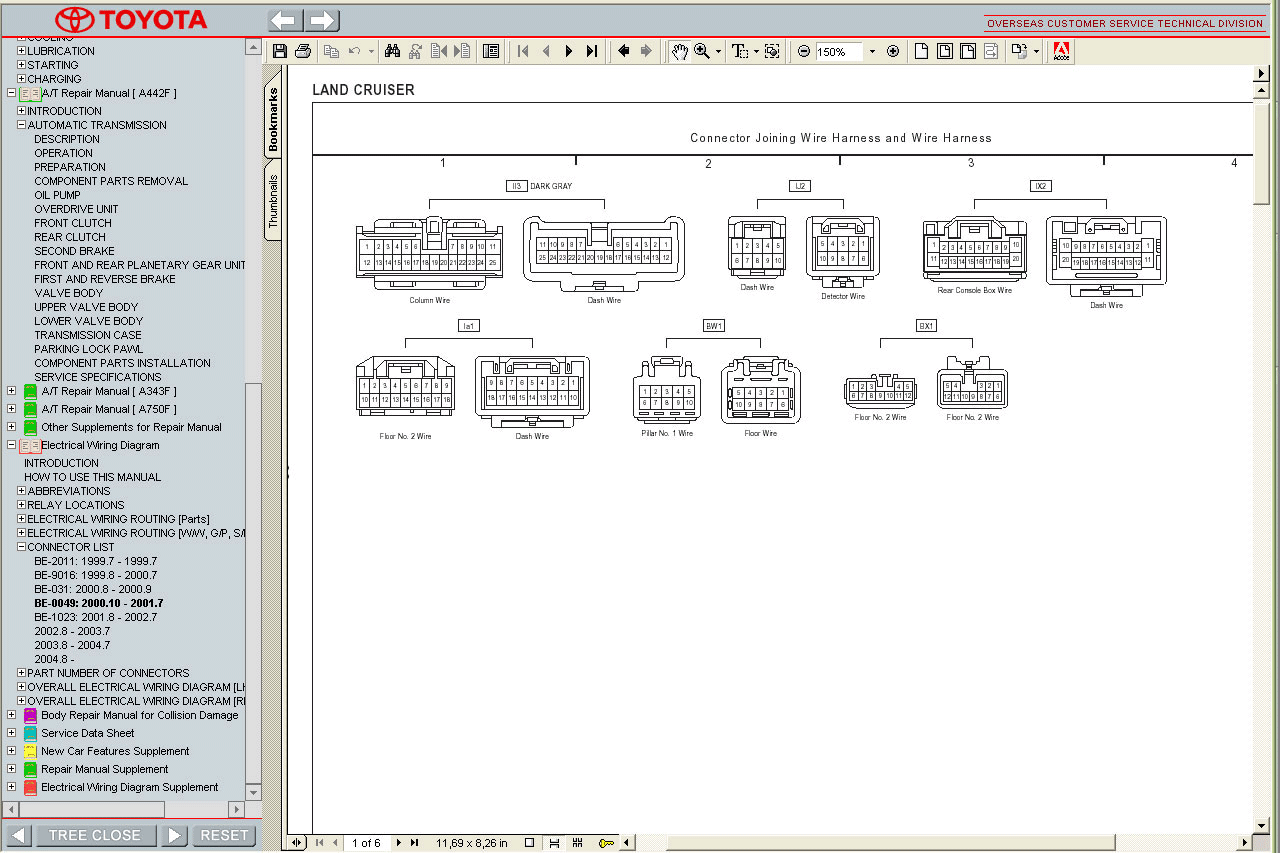
Task: Click the next page arrow in status bar
Action: pyautogui.click(x=399, y=843)
